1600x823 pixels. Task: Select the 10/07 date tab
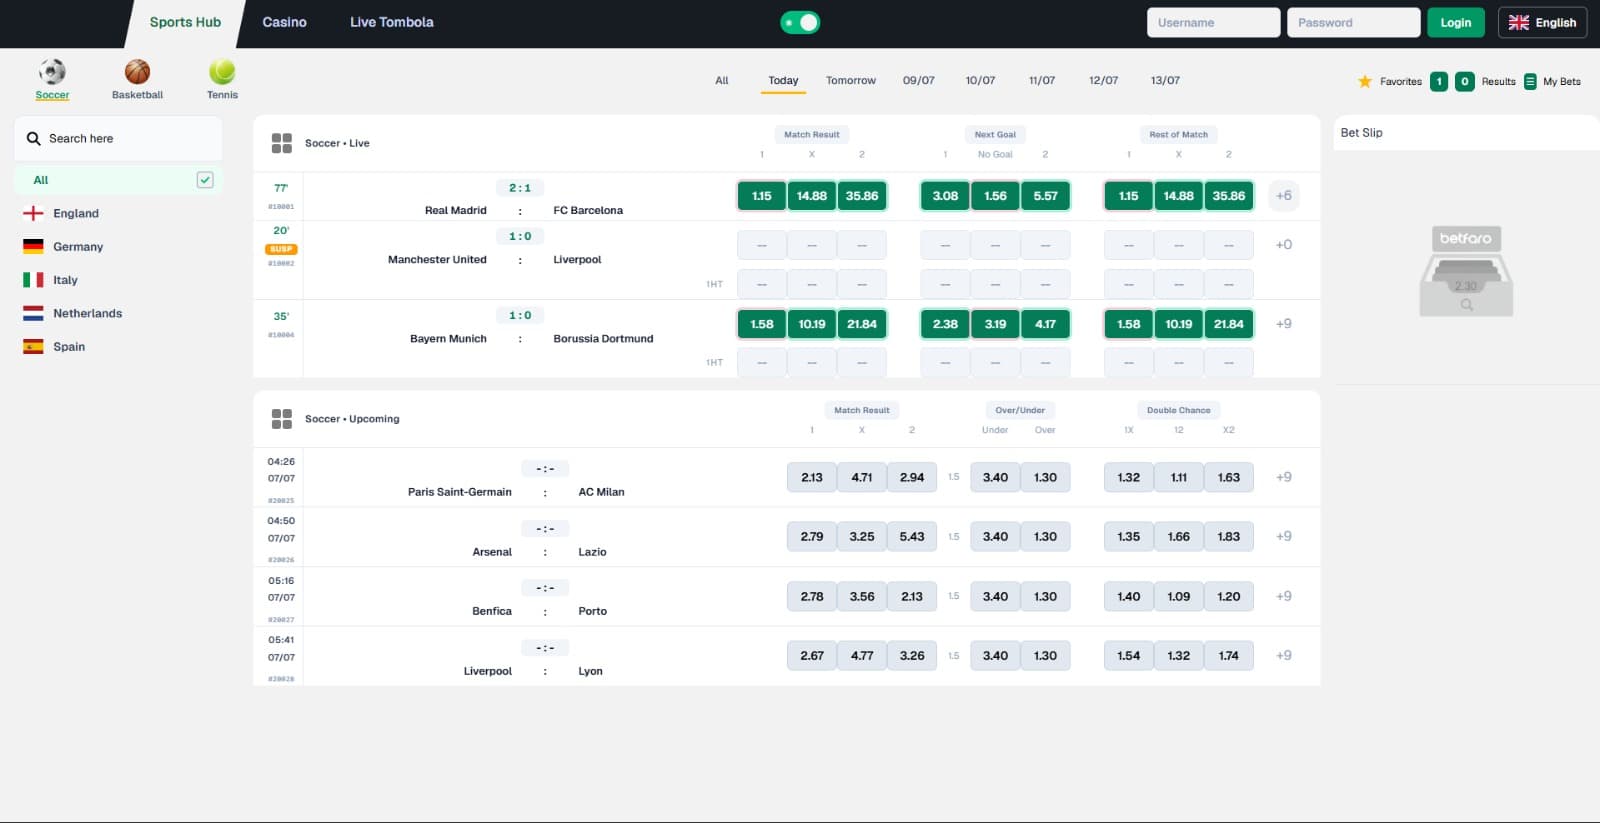[x=980, y=81]
